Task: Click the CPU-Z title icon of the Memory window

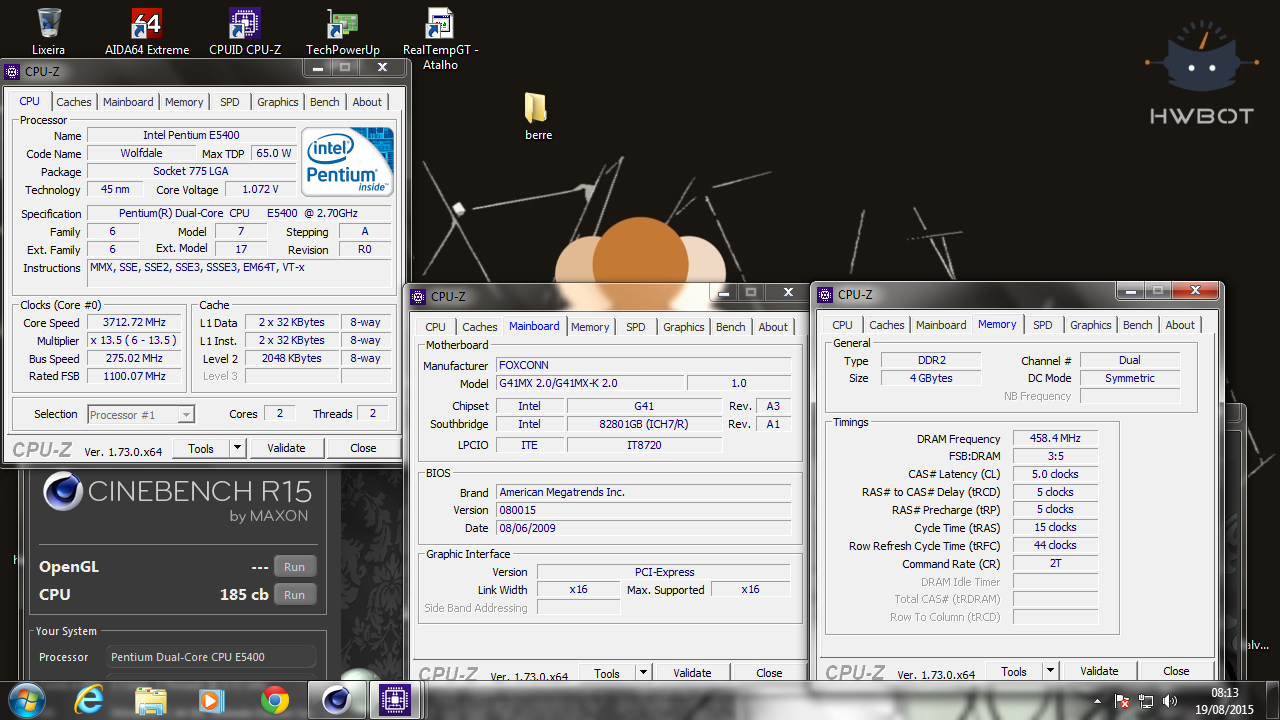Action: click(x=825, y=294)
